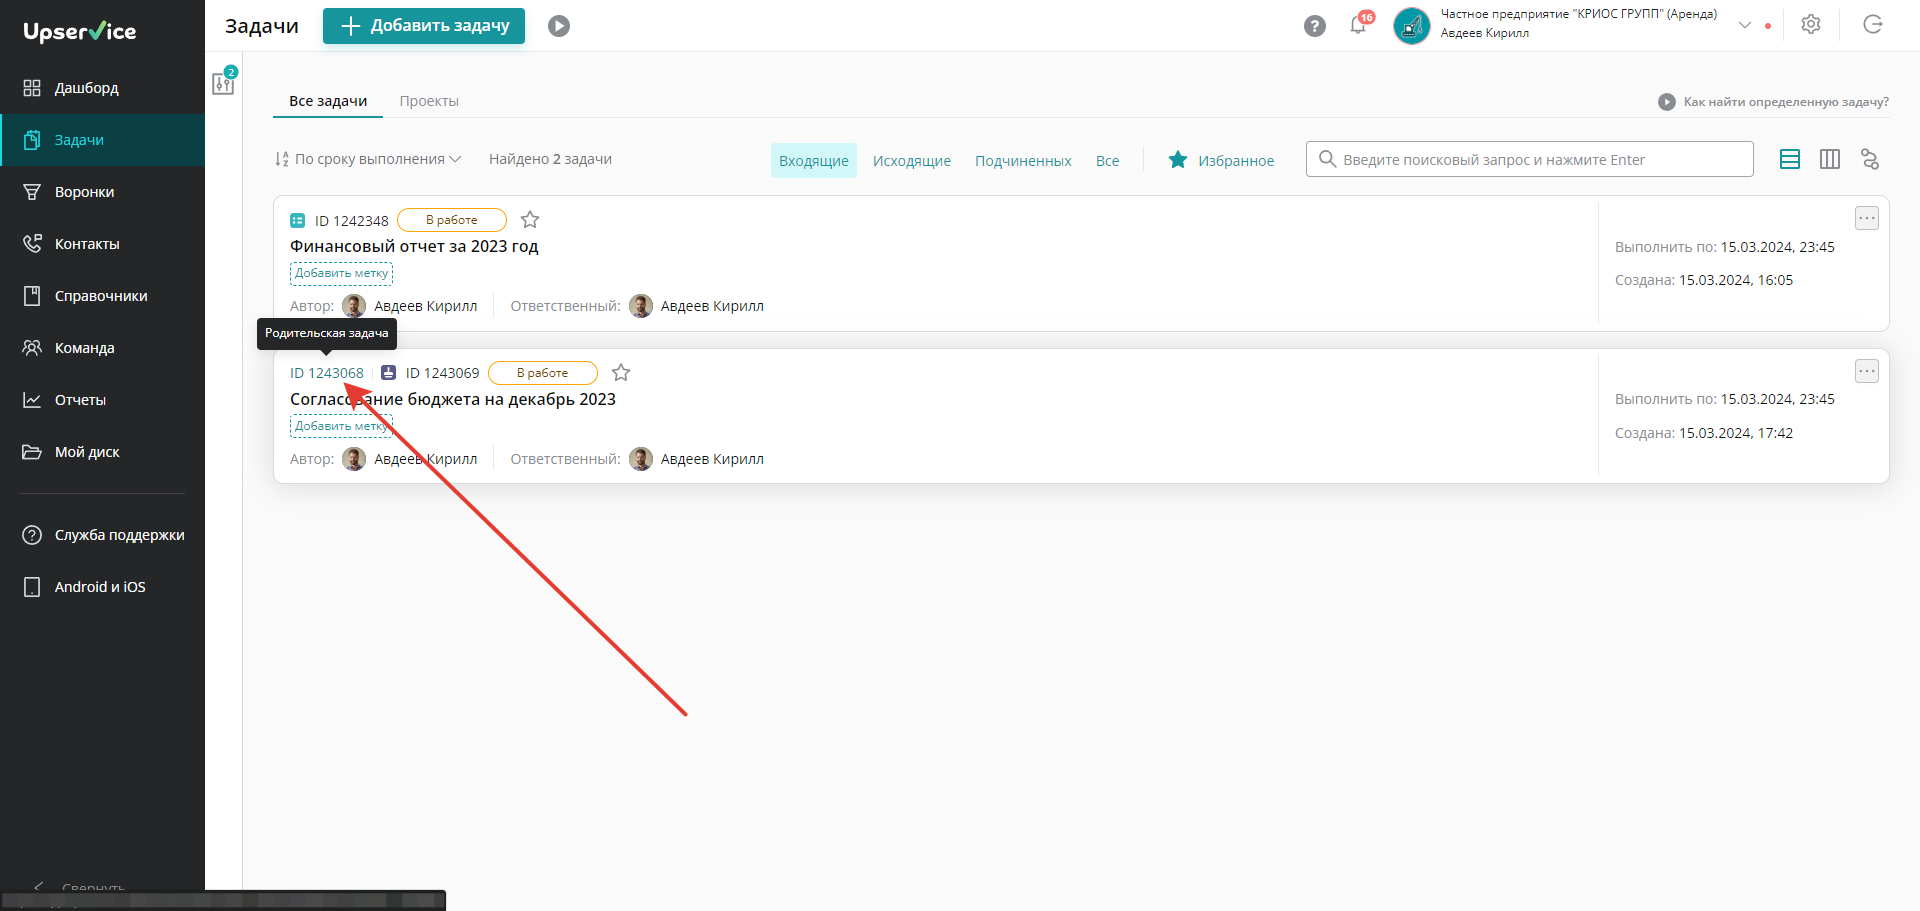The height and width of the screenshot is (911, 1920).
Task: Click Добавить задачу button
Action: click(424, 26)
